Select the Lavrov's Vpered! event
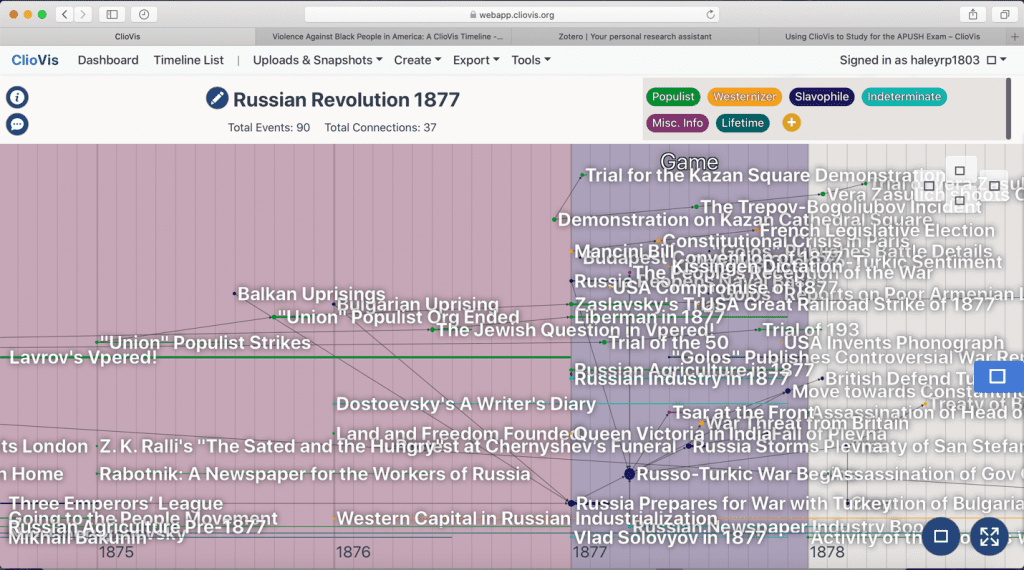The width and height of the screenshot is (1024, 570). point(83,357)
